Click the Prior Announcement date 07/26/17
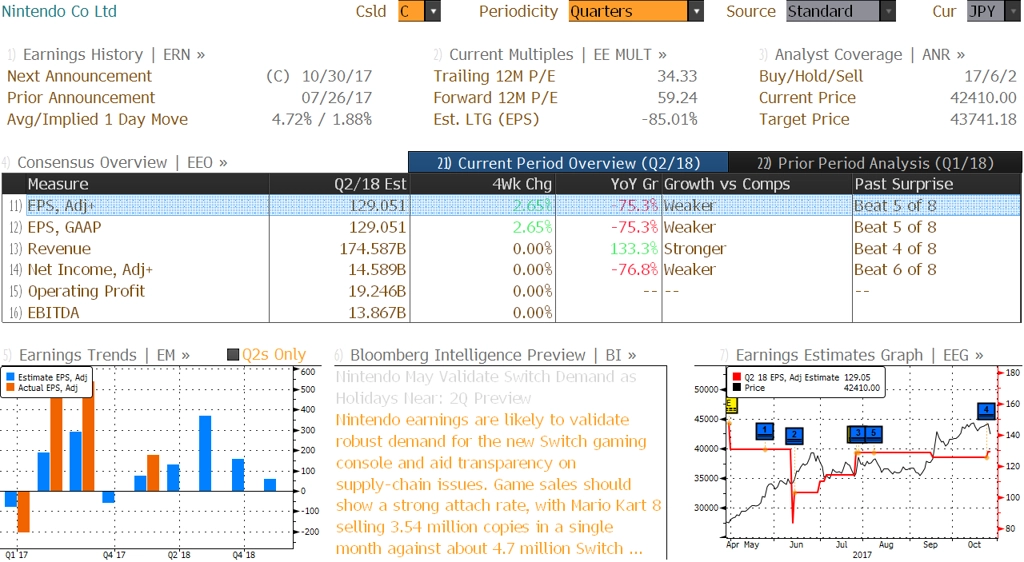 point(336,98)
